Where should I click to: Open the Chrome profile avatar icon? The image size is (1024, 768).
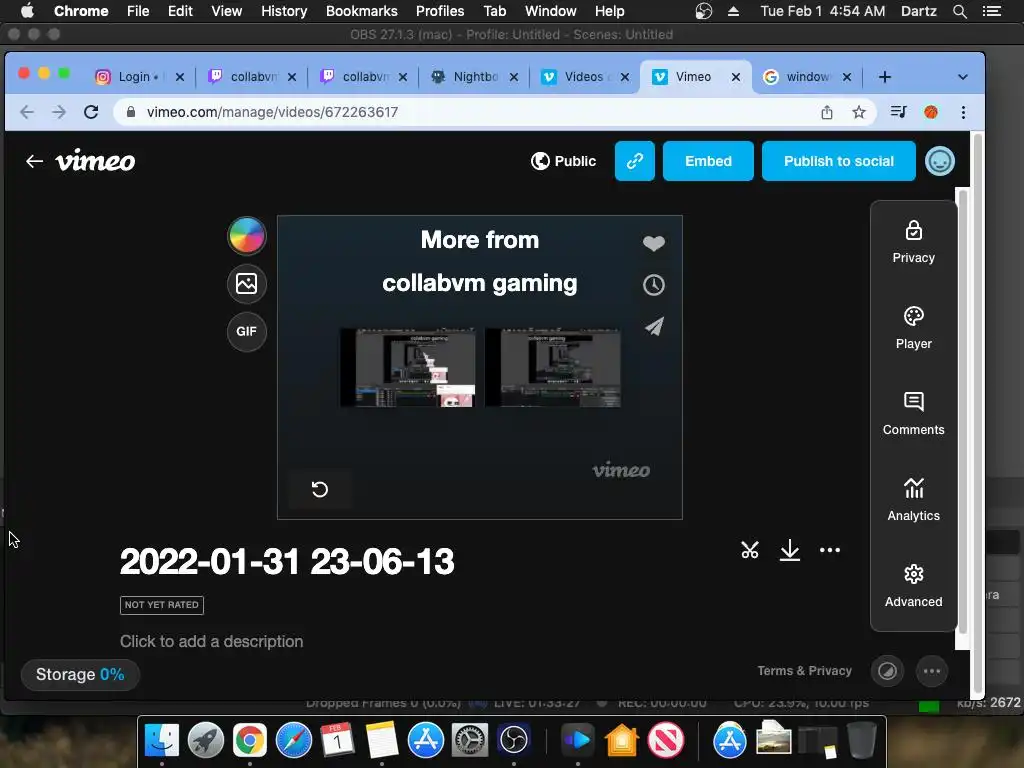931,112
